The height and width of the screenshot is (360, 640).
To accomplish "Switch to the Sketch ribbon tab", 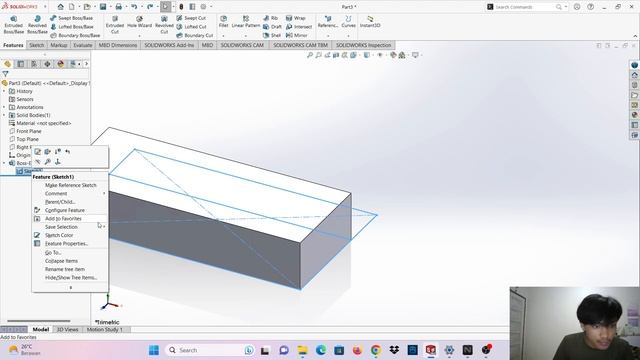I will (36, 45).
